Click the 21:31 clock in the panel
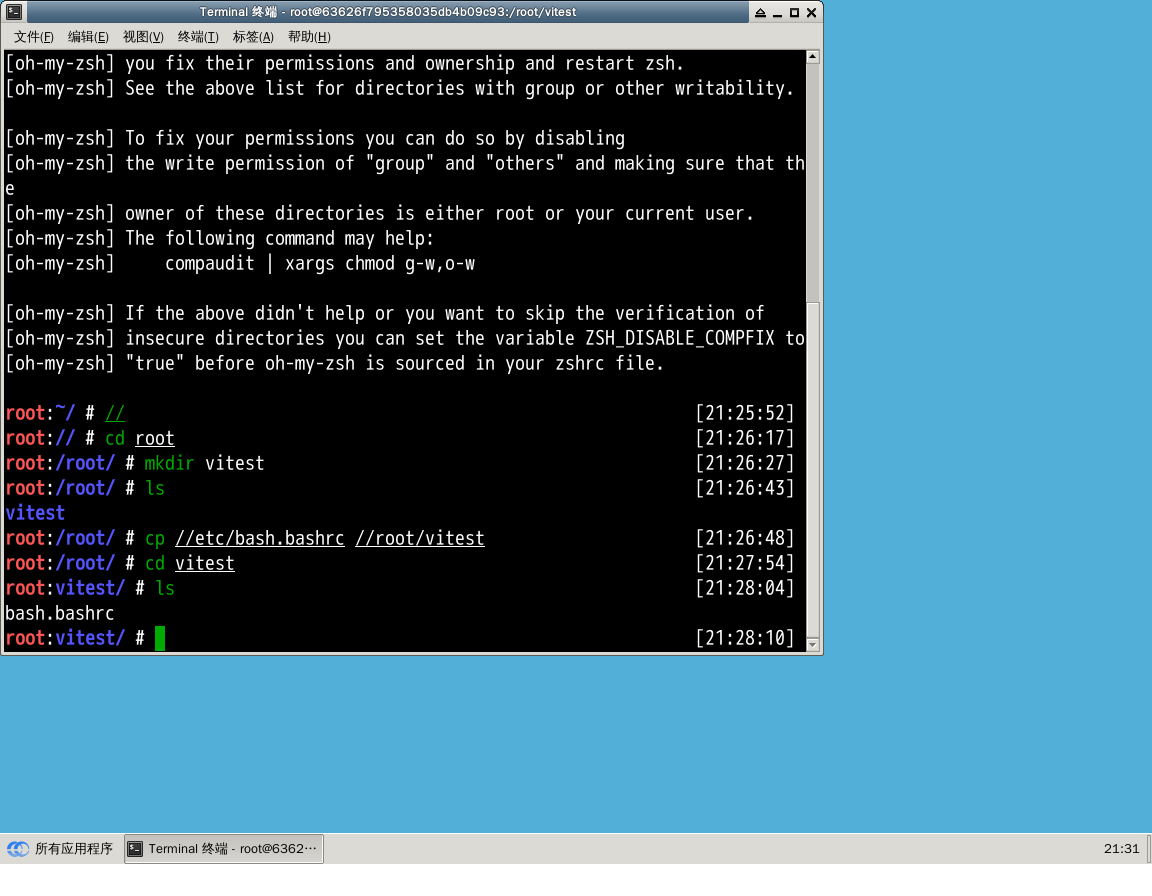The image size is (1152, 896). (x=1121, y=849)
